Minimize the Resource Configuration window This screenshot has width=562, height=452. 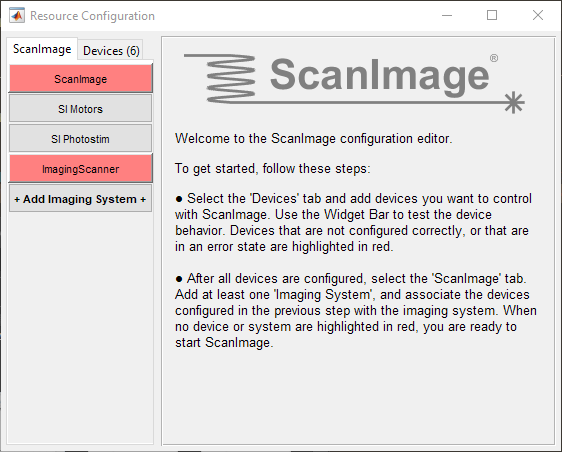[x=447, y=15]
